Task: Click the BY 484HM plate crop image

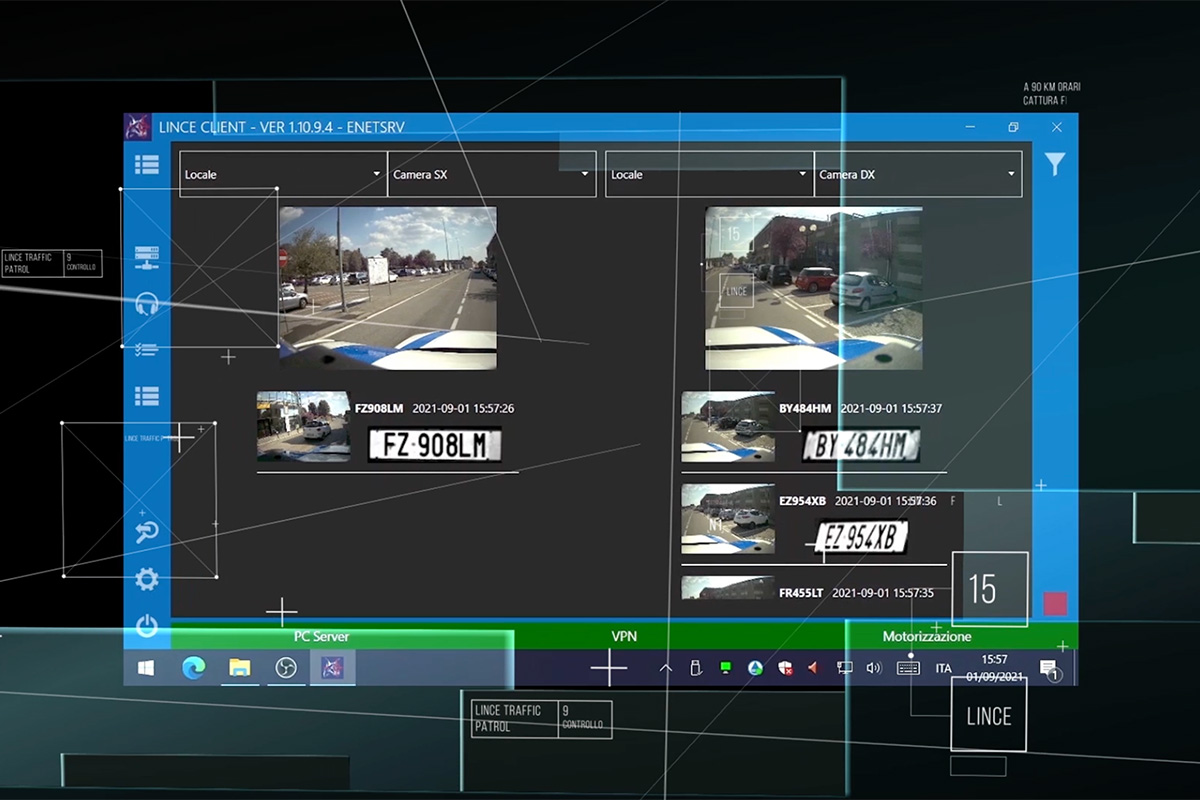Action: [861, 445]
